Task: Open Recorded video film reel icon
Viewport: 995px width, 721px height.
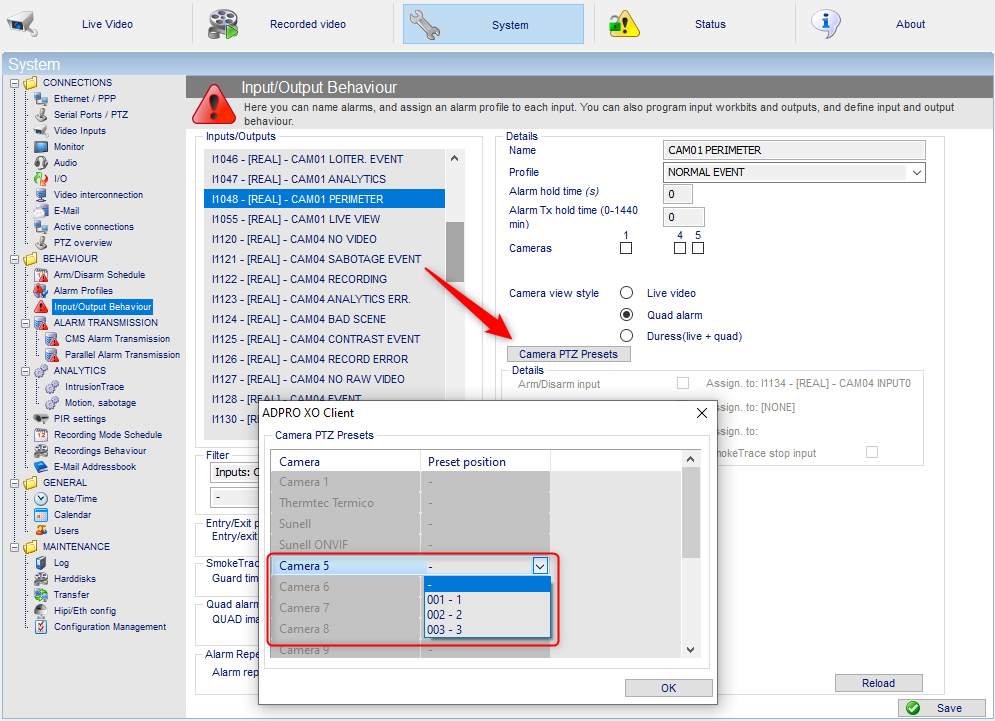Action: point(223,24)
